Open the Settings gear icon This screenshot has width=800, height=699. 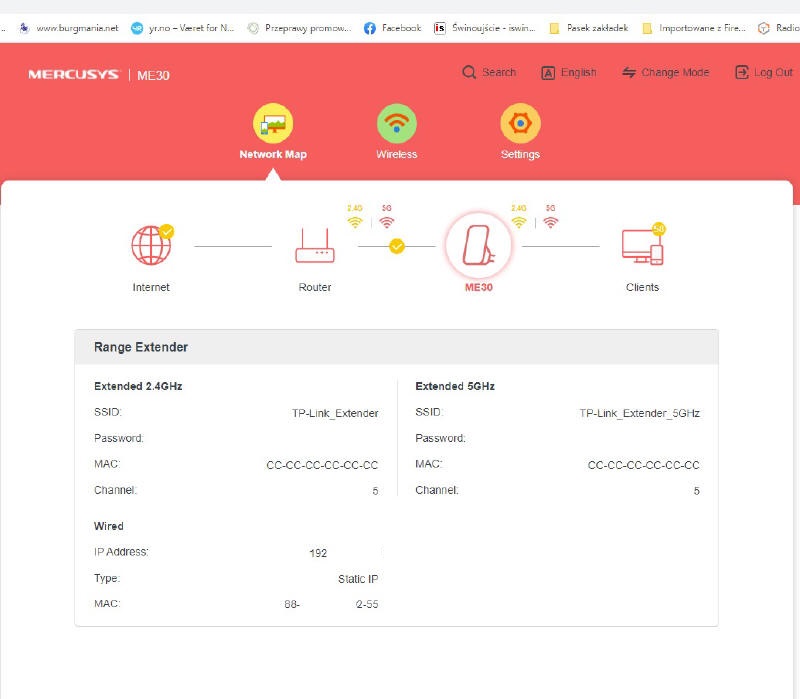pos(520,123)
